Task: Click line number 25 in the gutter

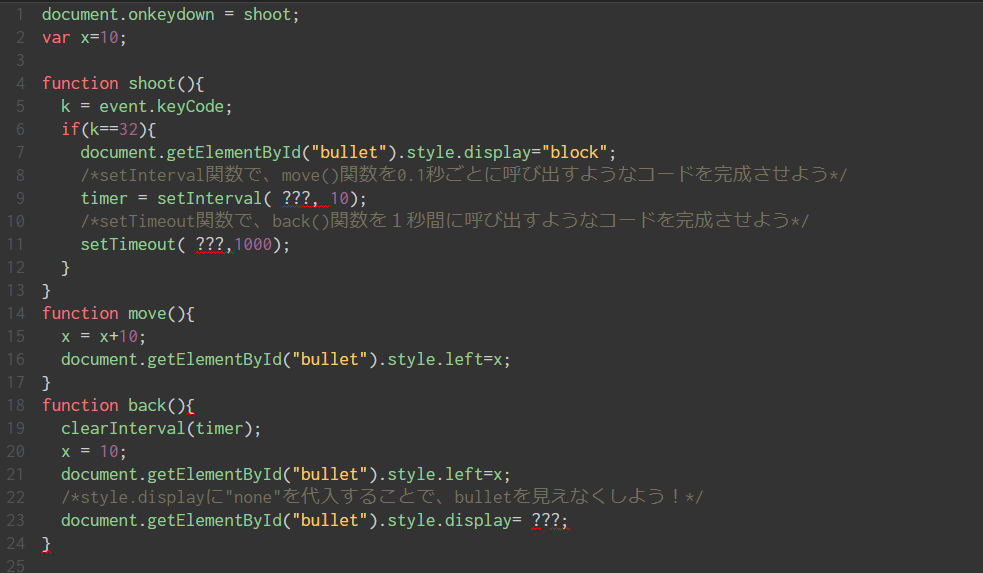Action: pos(18,565)
